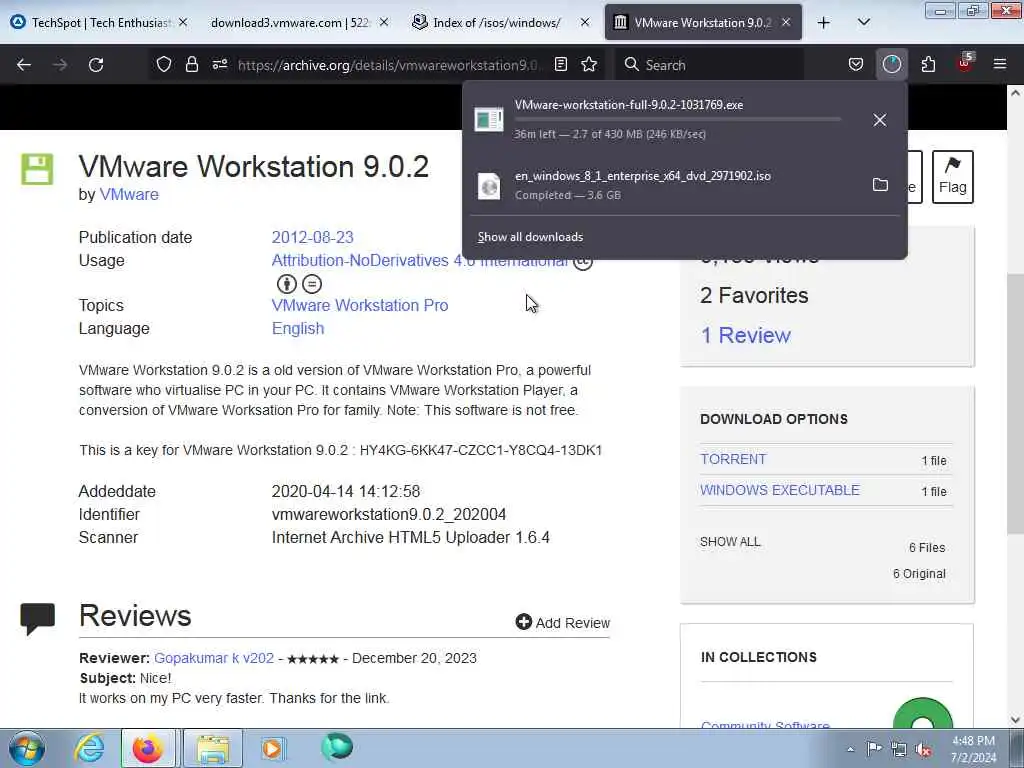
Task: Open the uBlock extension icon with badge
Action: coord(965,63)
